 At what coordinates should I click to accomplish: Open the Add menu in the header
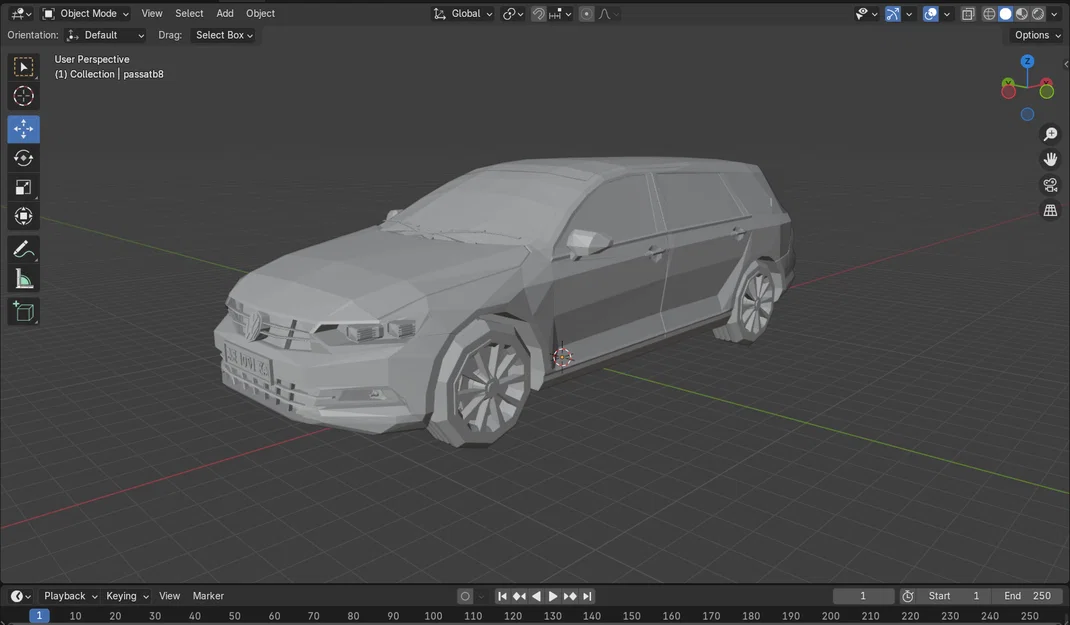(224, 13)
